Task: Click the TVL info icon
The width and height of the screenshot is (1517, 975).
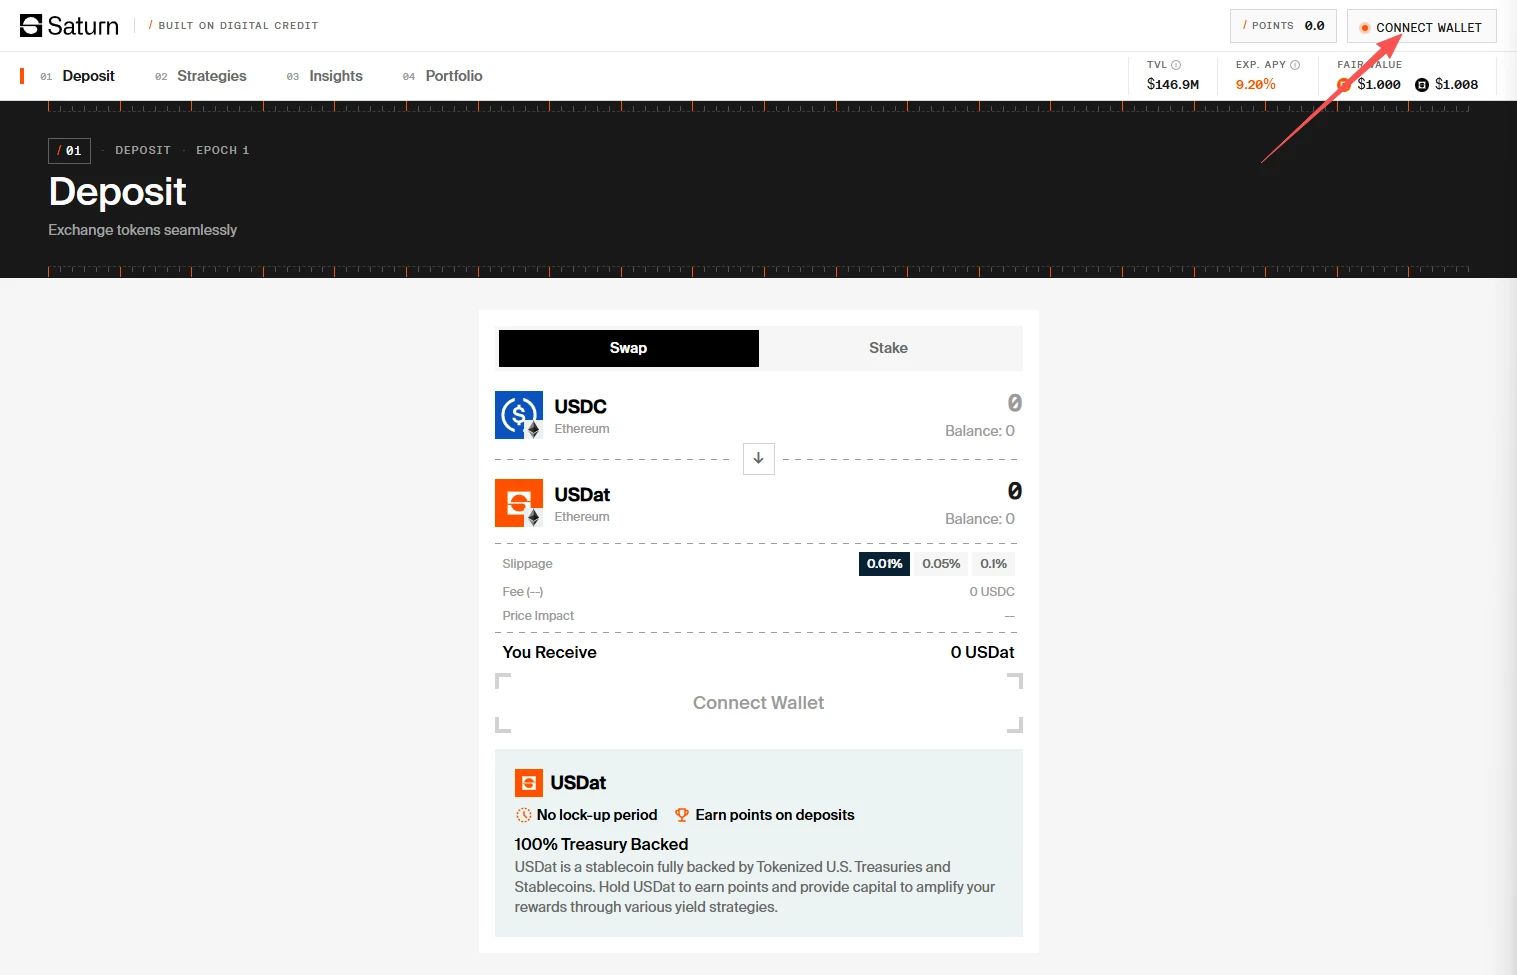Action: click(1176, 65)
